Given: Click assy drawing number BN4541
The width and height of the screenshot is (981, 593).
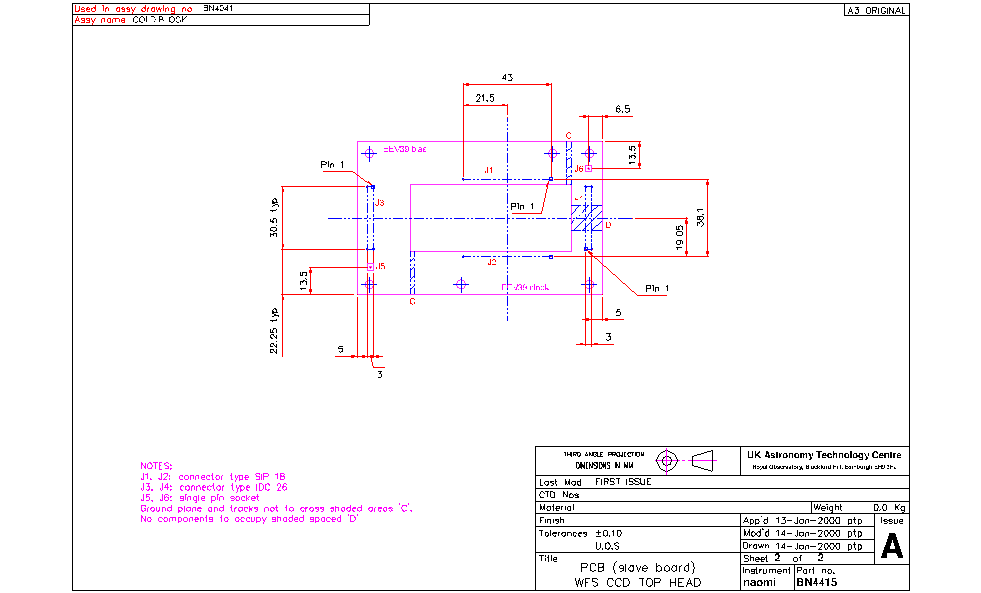Looking at the screenshot, I should click(x=220, y=8).
